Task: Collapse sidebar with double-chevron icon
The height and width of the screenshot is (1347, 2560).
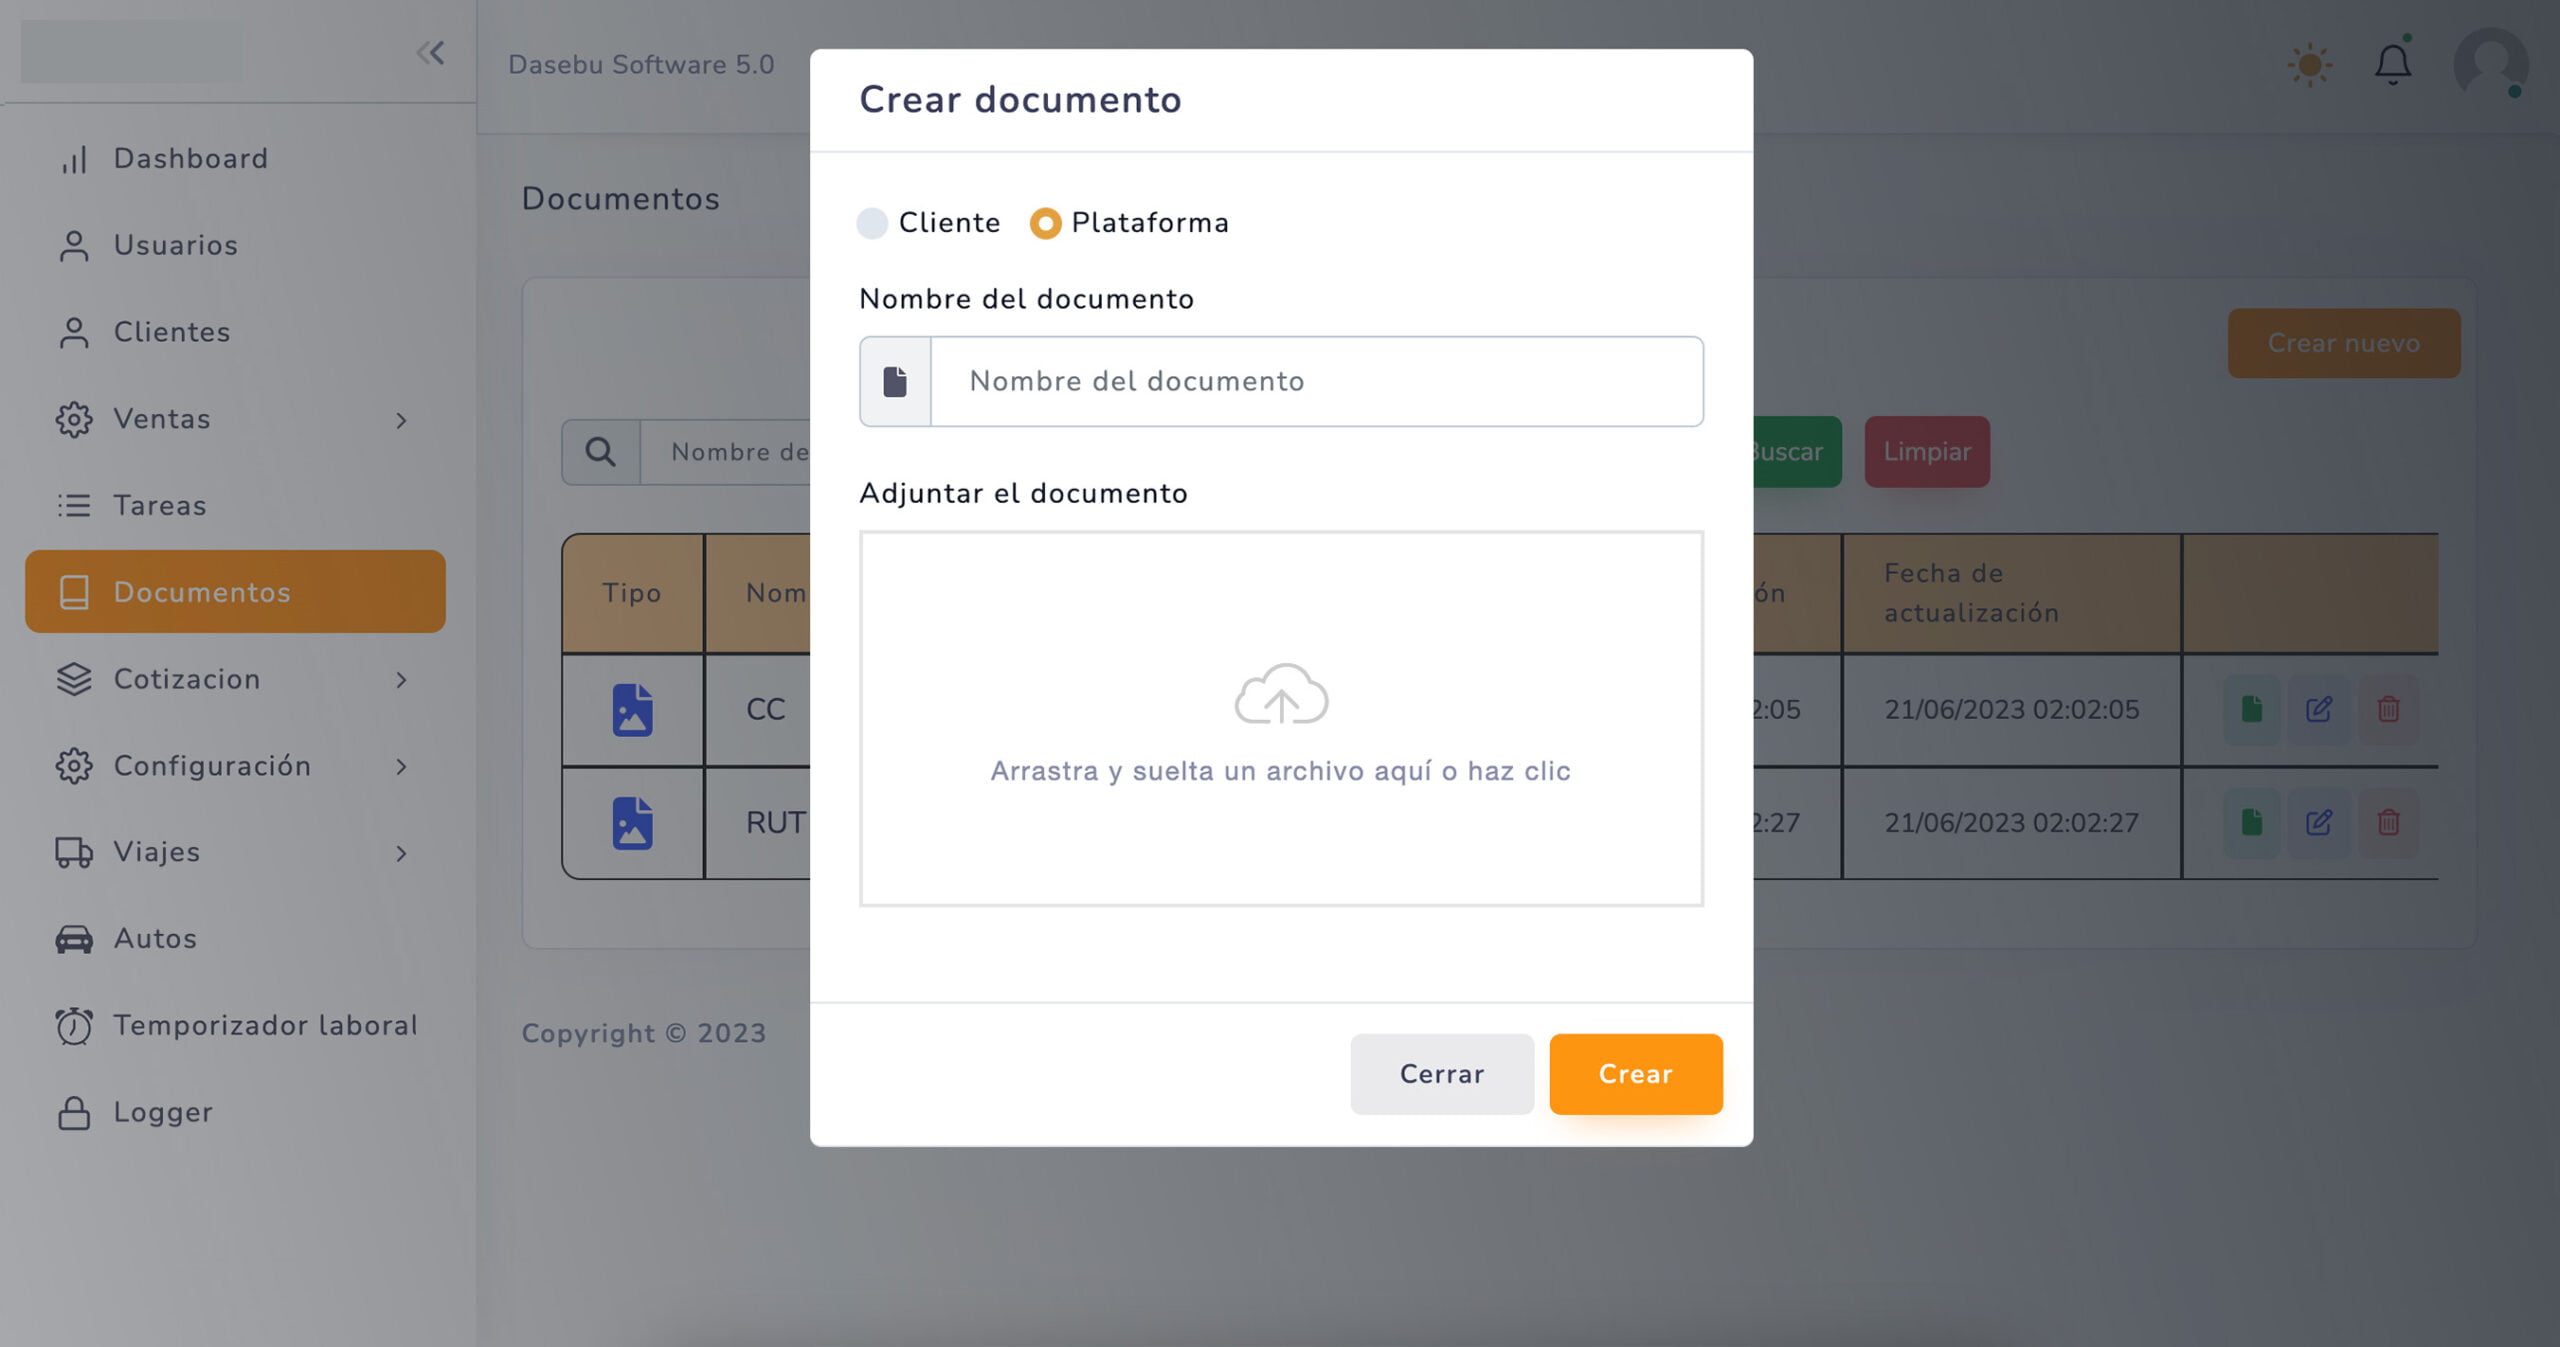Action: [430, 52]
